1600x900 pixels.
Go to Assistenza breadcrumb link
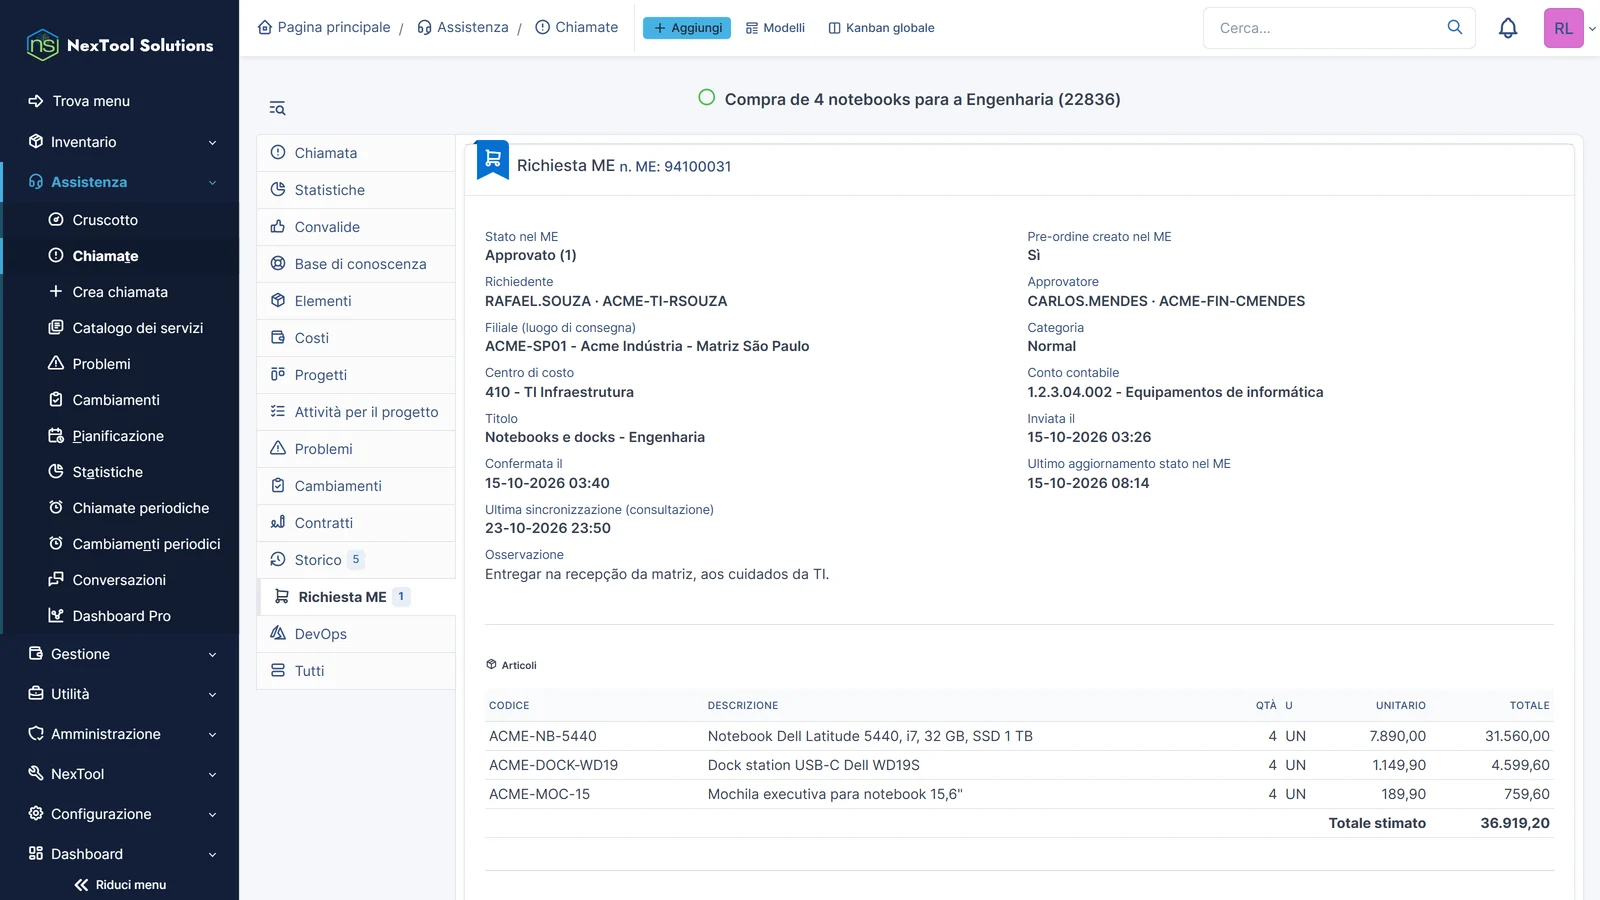pos(462,27)
